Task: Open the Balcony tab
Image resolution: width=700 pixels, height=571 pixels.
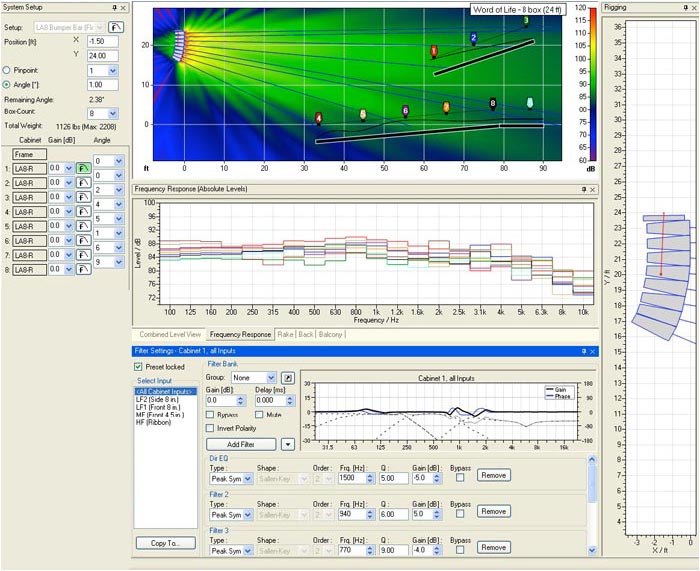Action: 331,334
